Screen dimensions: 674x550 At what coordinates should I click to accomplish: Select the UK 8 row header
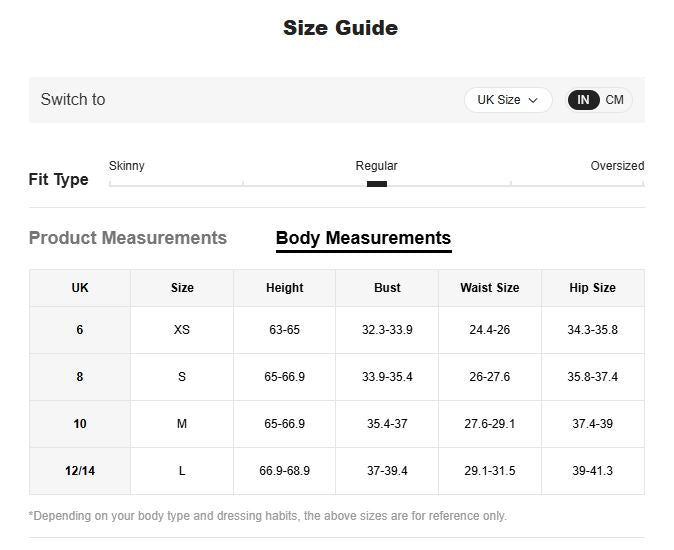coord(80,377)
